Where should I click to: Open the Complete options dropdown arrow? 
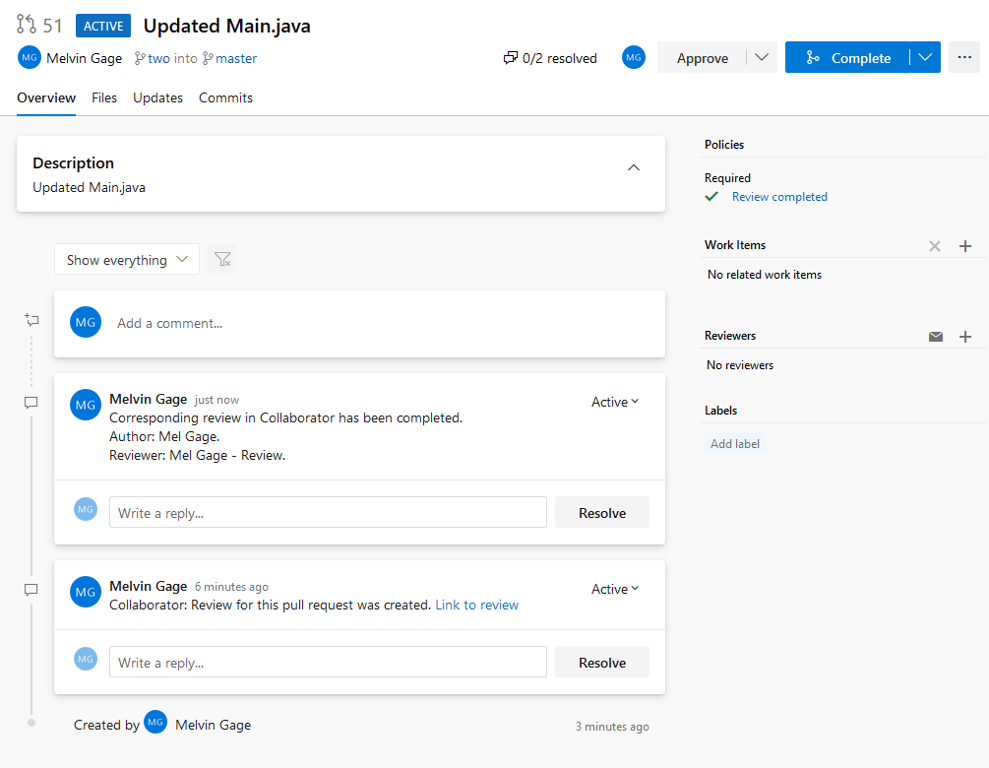(x=925, y=57)
